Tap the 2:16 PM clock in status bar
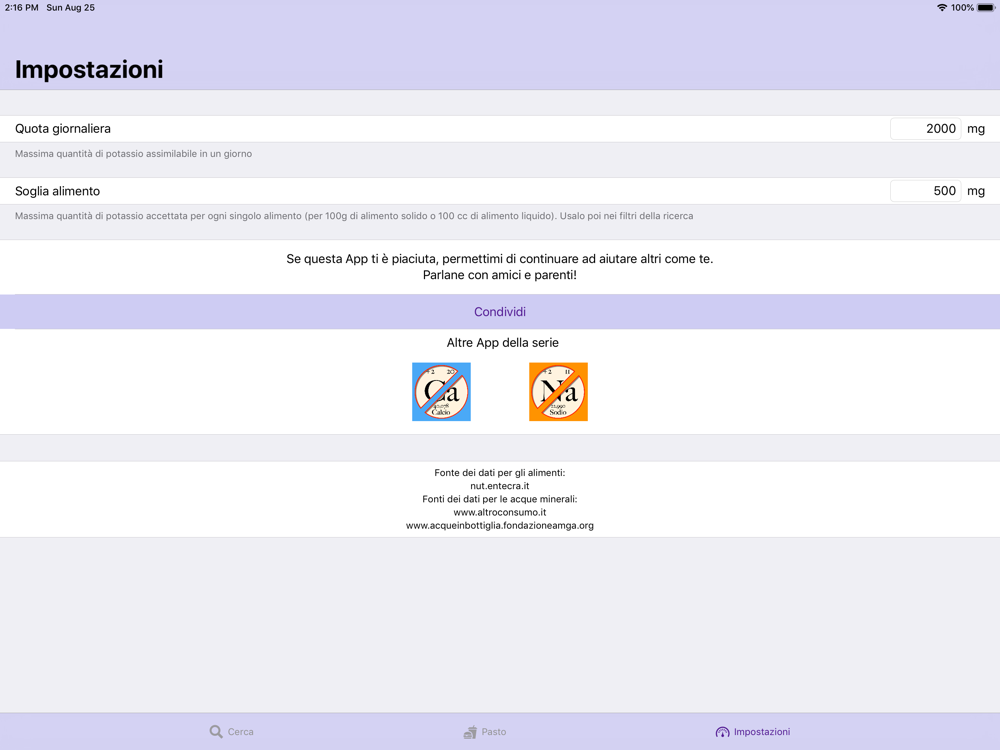1000x750 pixels. click(x=21, y=8)
